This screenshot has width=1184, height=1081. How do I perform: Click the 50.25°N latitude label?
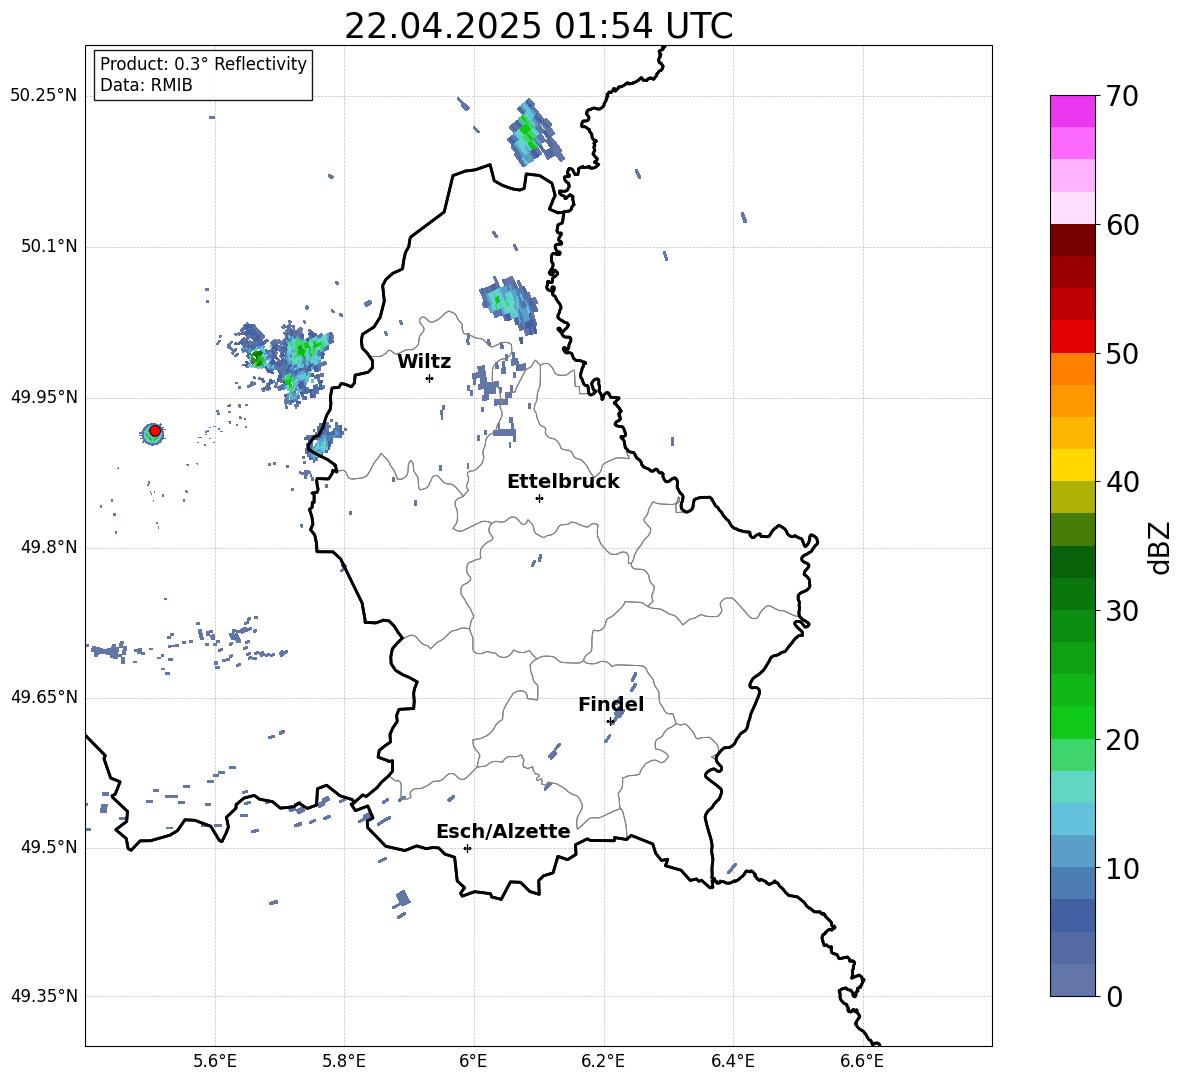44,96
